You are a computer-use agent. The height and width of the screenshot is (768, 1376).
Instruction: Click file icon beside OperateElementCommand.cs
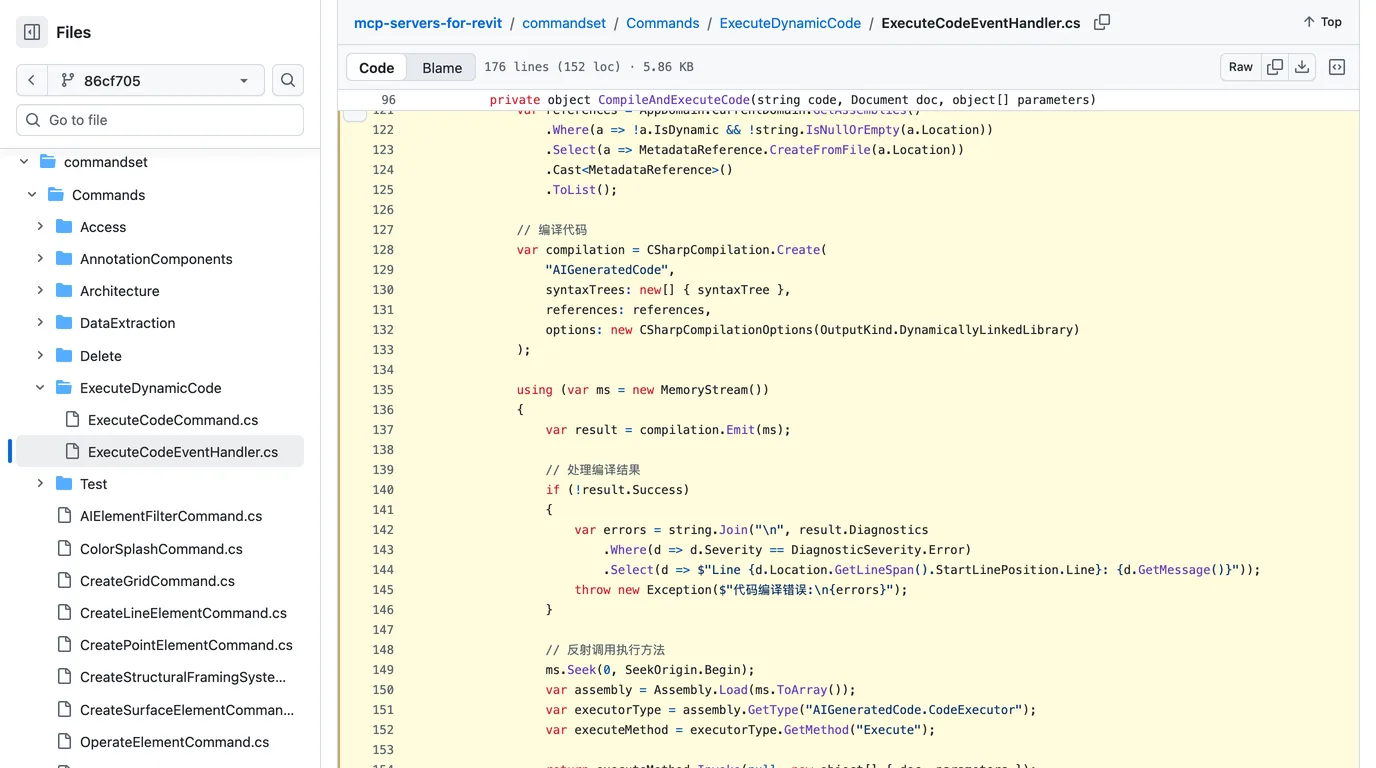64,742
